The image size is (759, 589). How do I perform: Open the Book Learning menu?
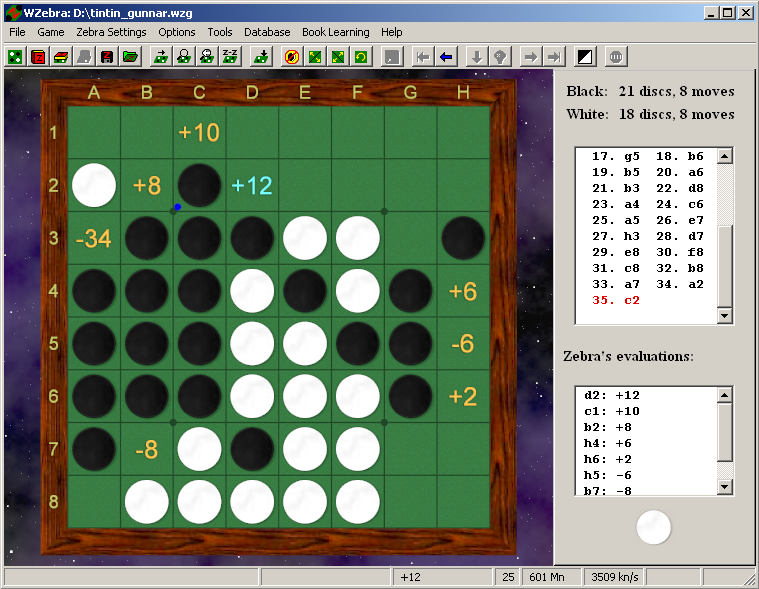[335, 32]
